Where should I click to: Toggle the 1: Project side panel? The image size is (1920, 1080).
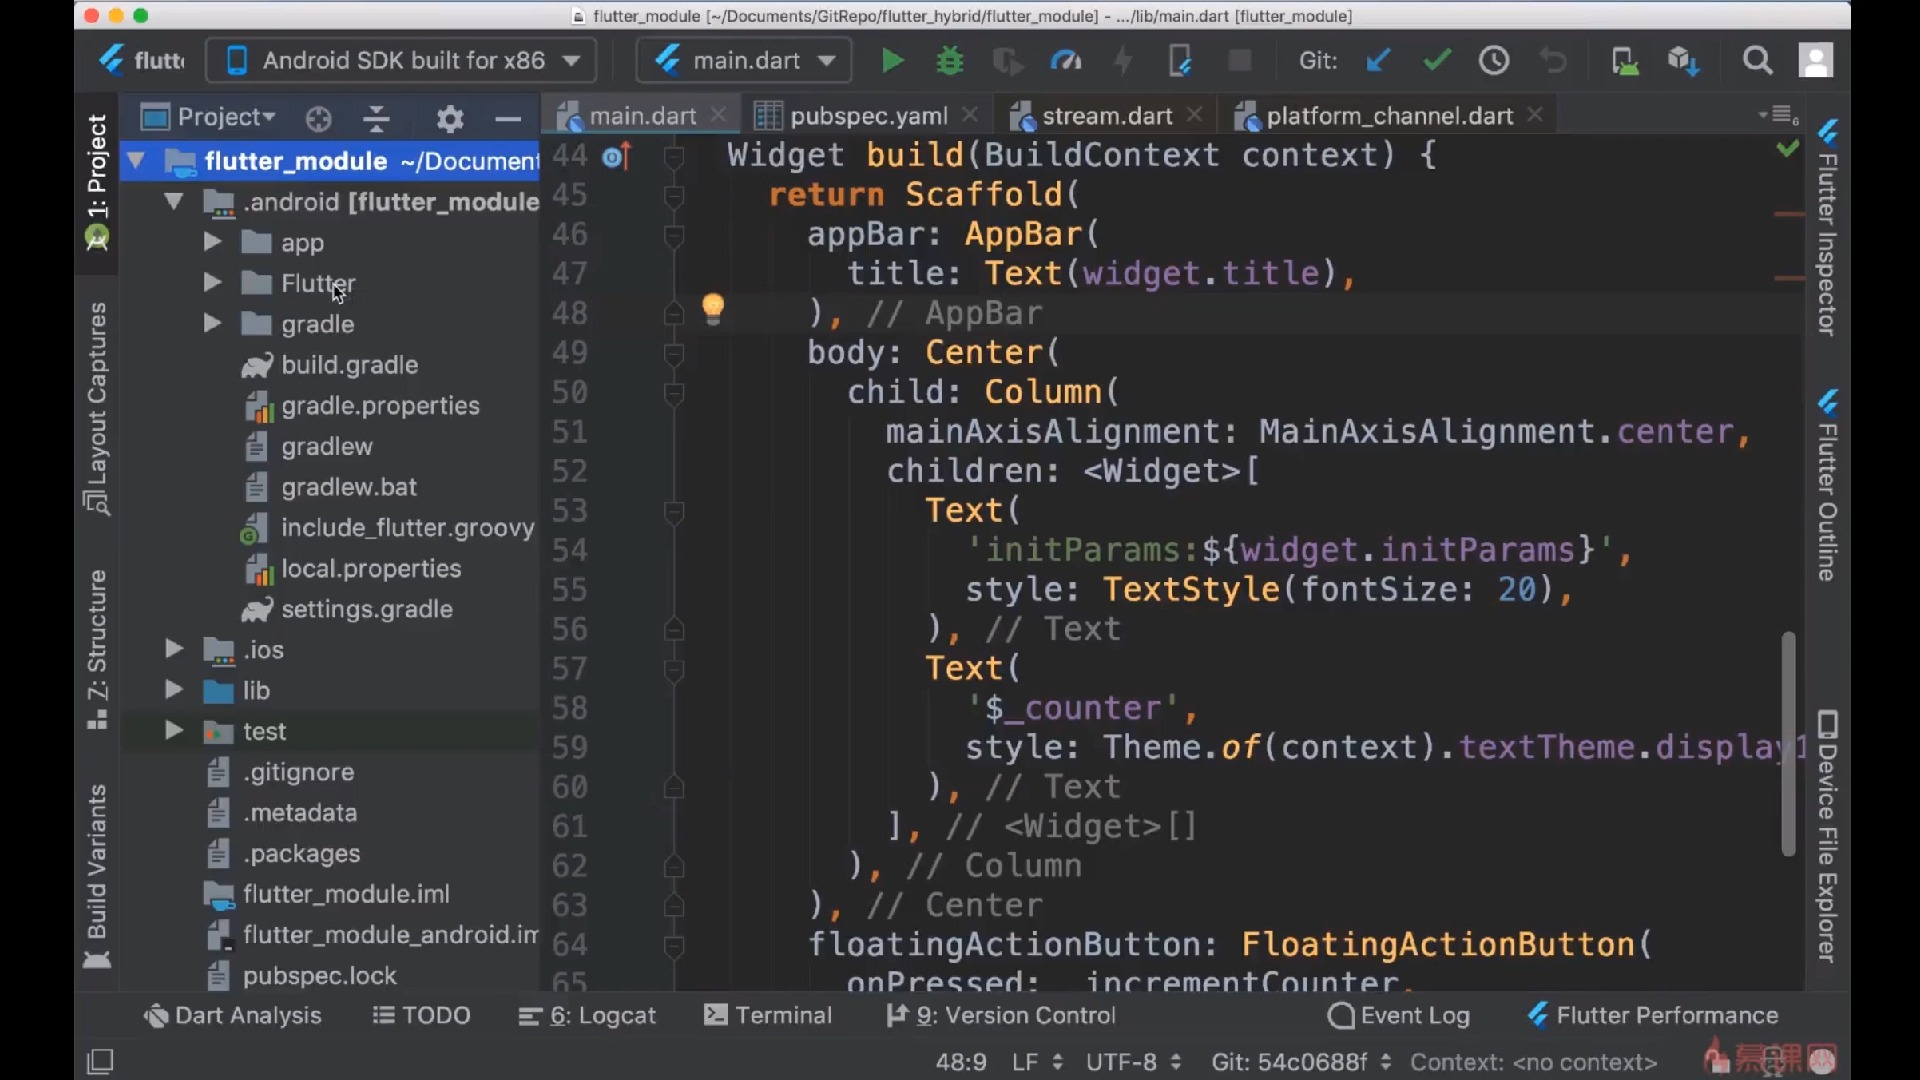point(97,183)
